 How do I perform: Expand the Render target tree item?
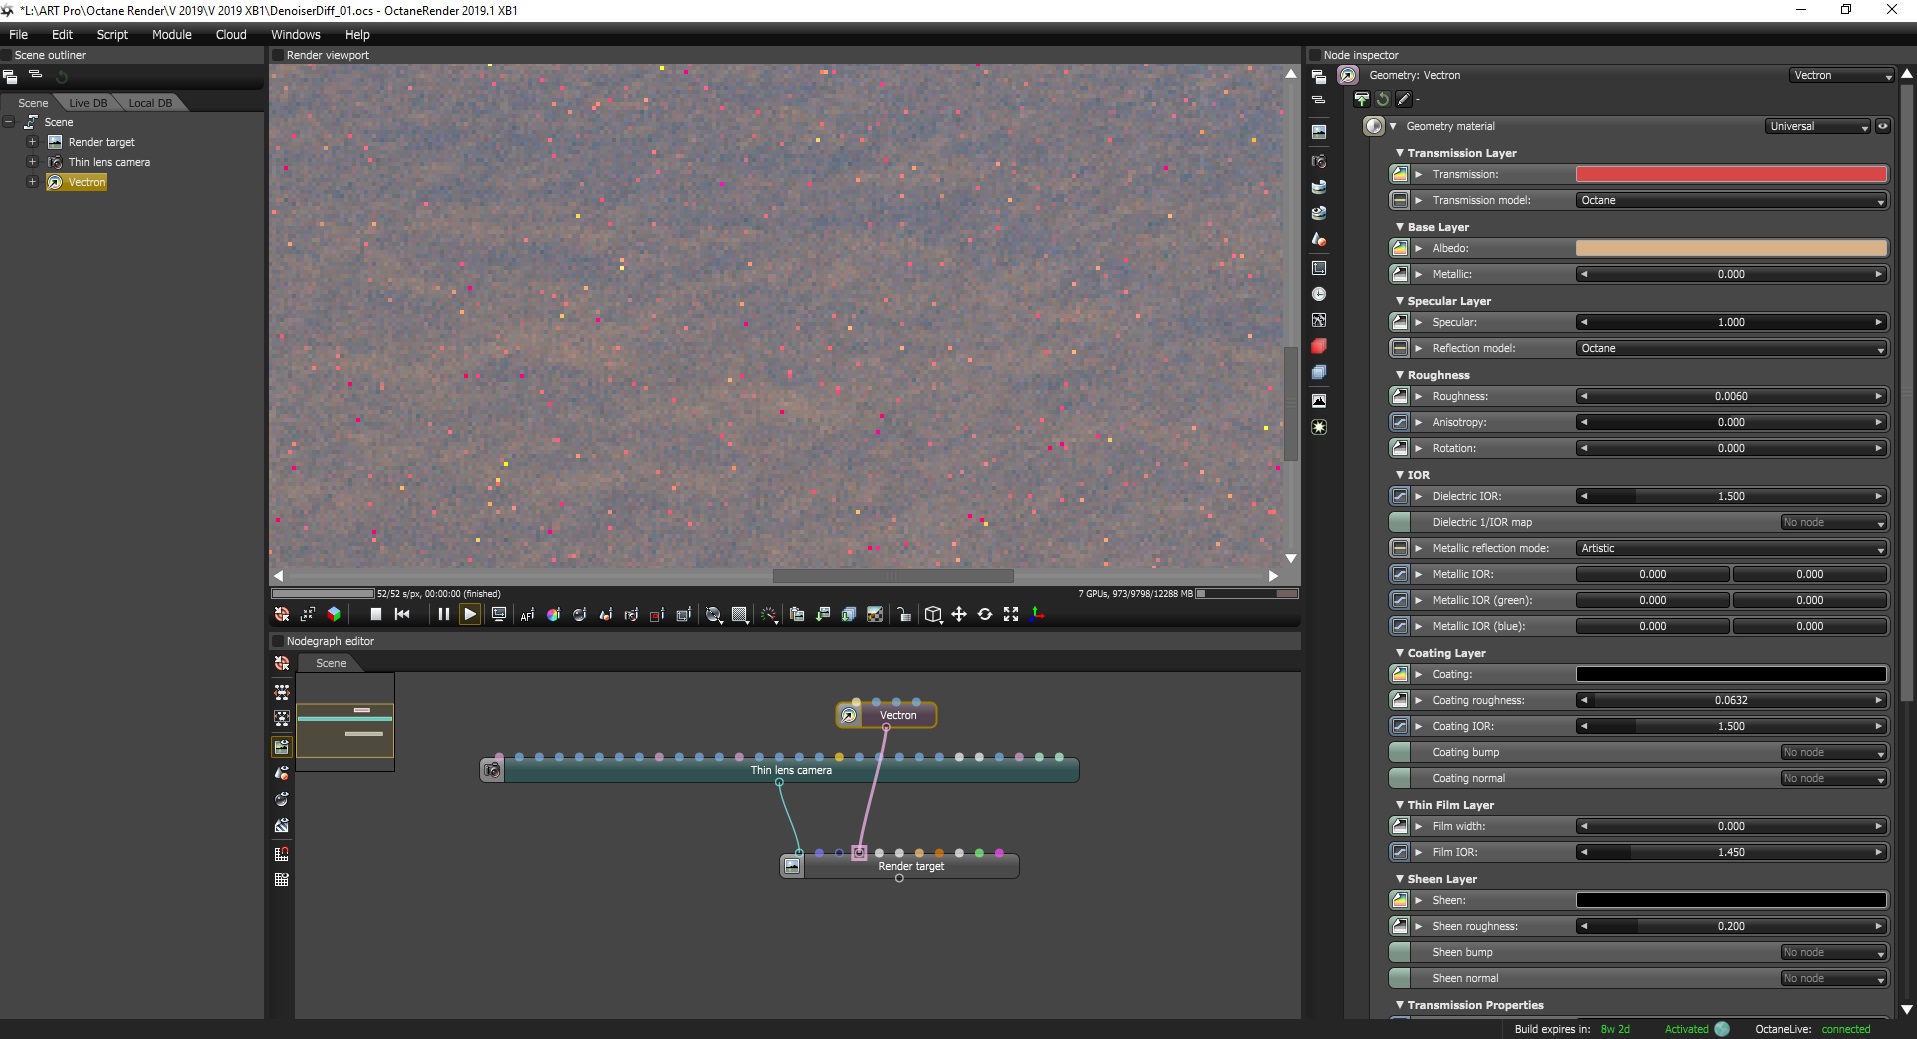[x=32, y=142]
